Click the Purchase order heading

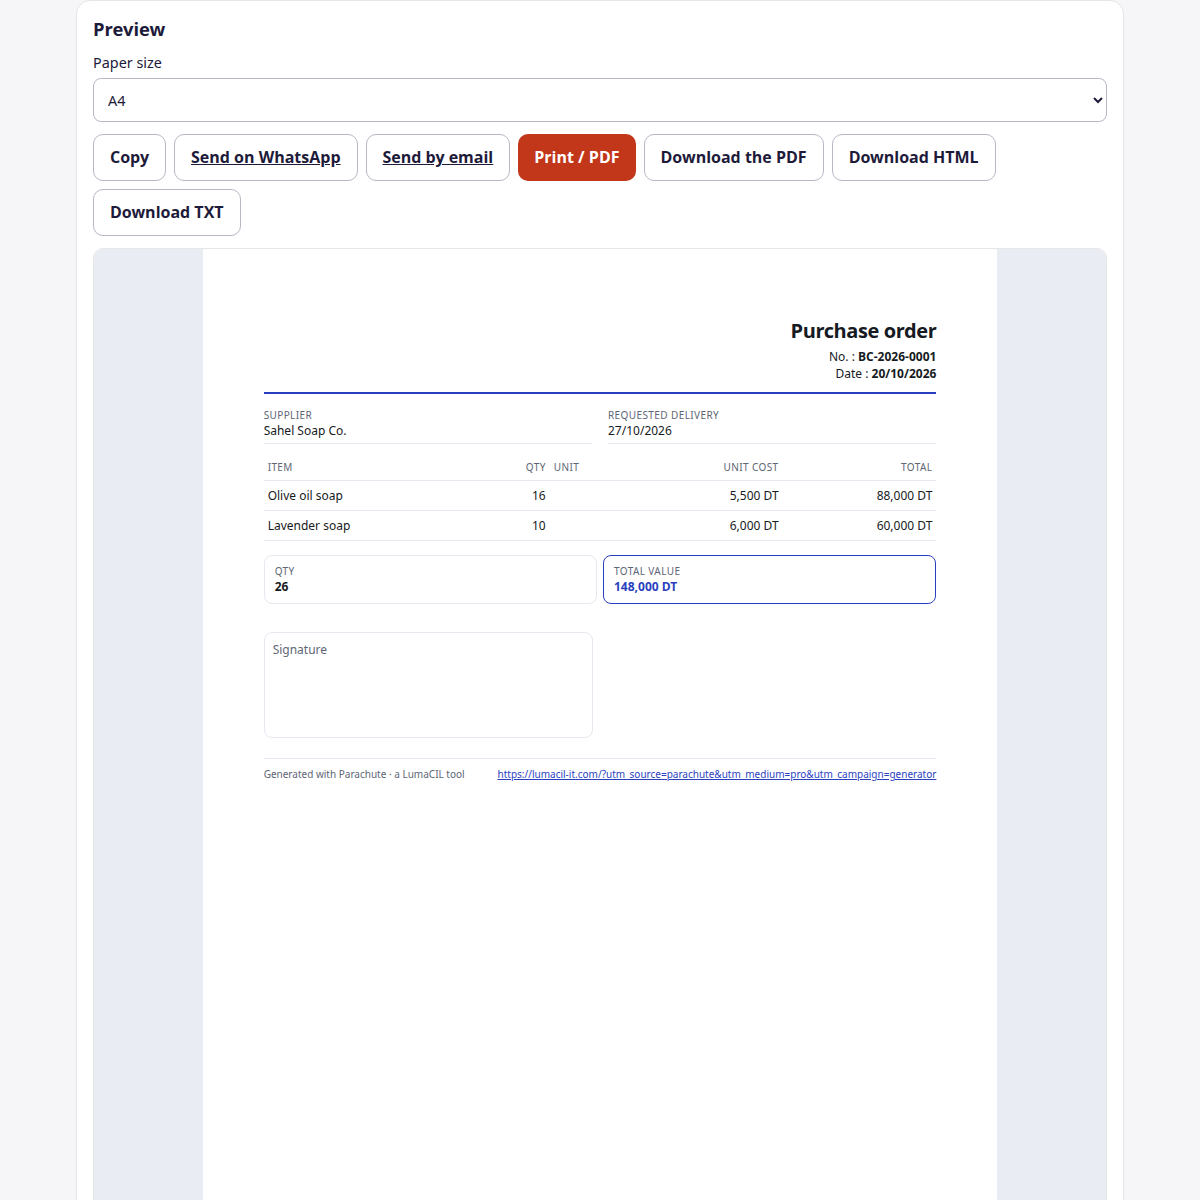[863, 331]
